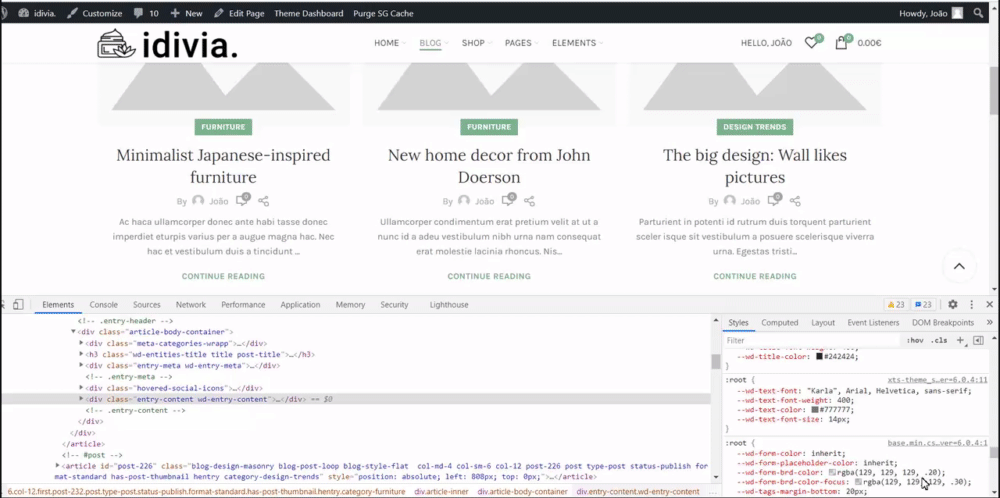Switch to the Sources tab
1000x498 pixels.
pos(147,305)
